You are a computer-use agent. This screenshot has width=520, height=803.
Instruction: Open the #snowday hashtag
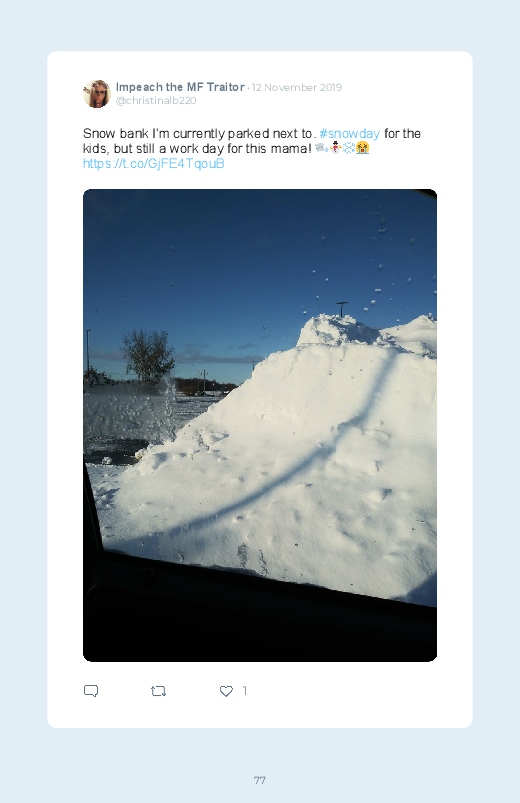(x=349, y=134)
